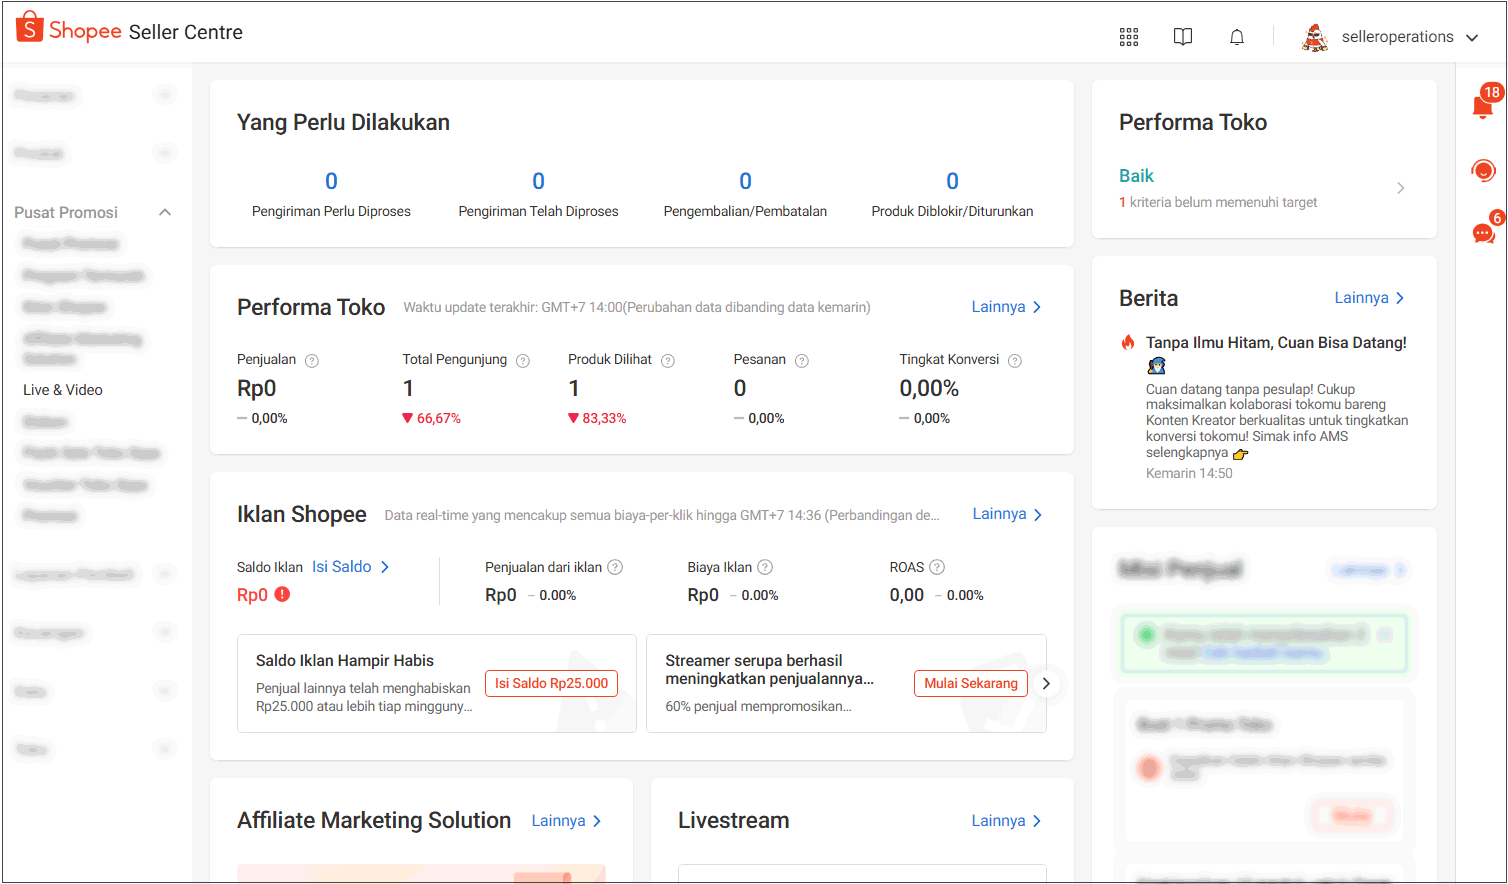Click the Isi Saldo Rp25.000 button
This screenshot has height=884, width=1508.
[x=551, y=683]
